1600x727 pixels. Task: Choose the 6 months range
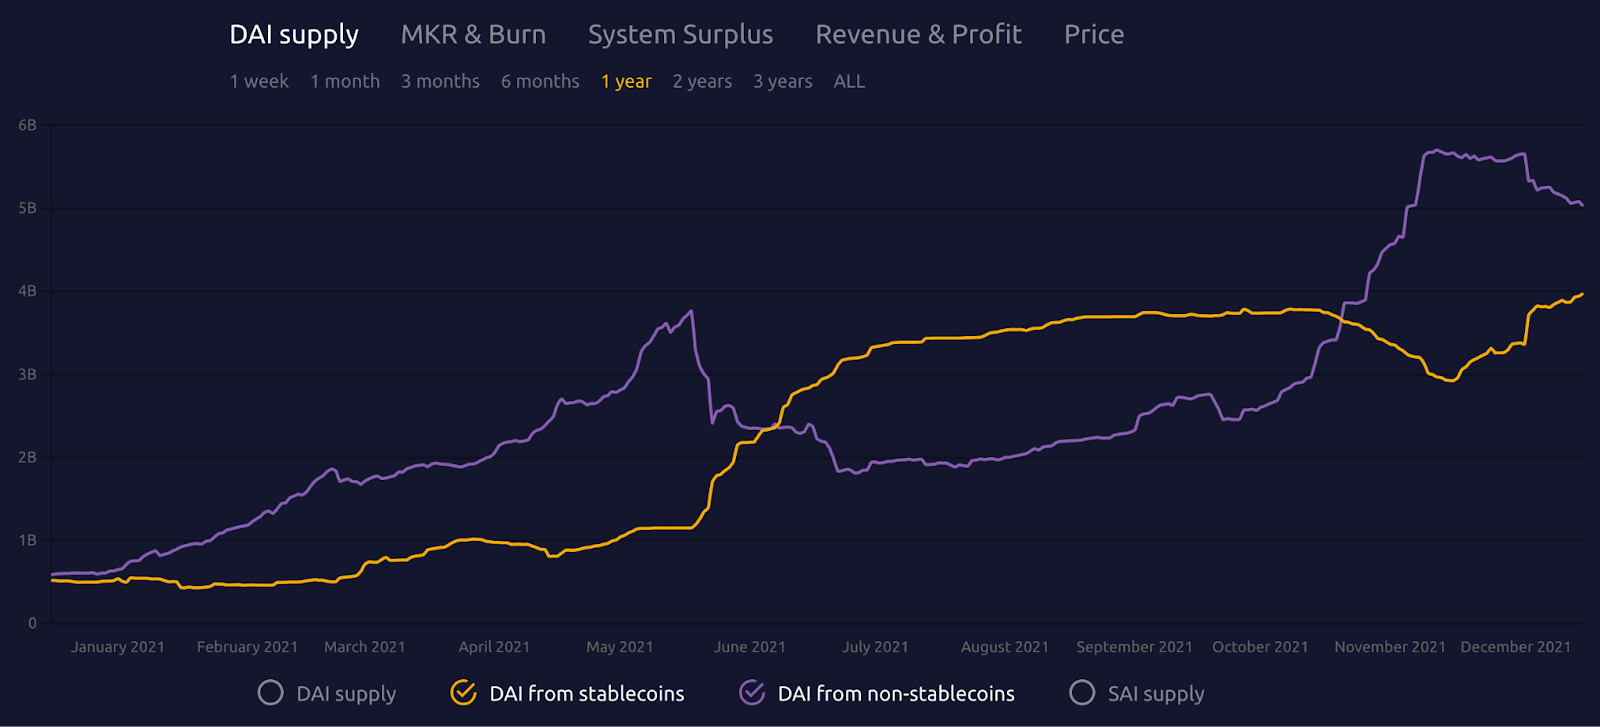point(540,81)
